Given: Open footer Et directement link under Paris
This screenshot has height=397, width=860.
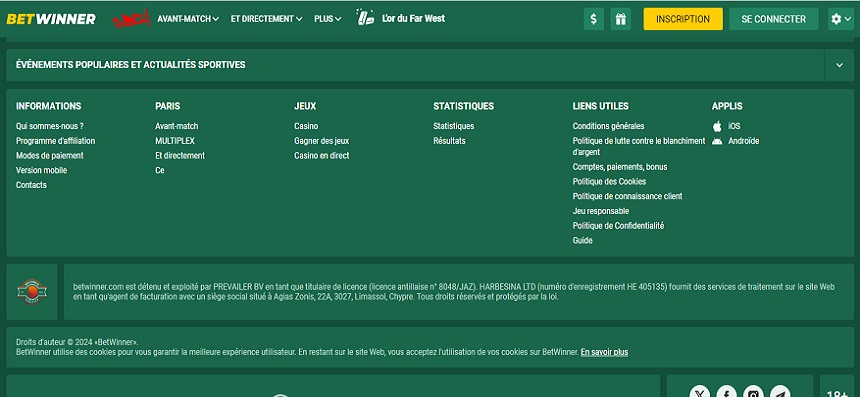Looking at the screenshot, I should tap(180, 156).
